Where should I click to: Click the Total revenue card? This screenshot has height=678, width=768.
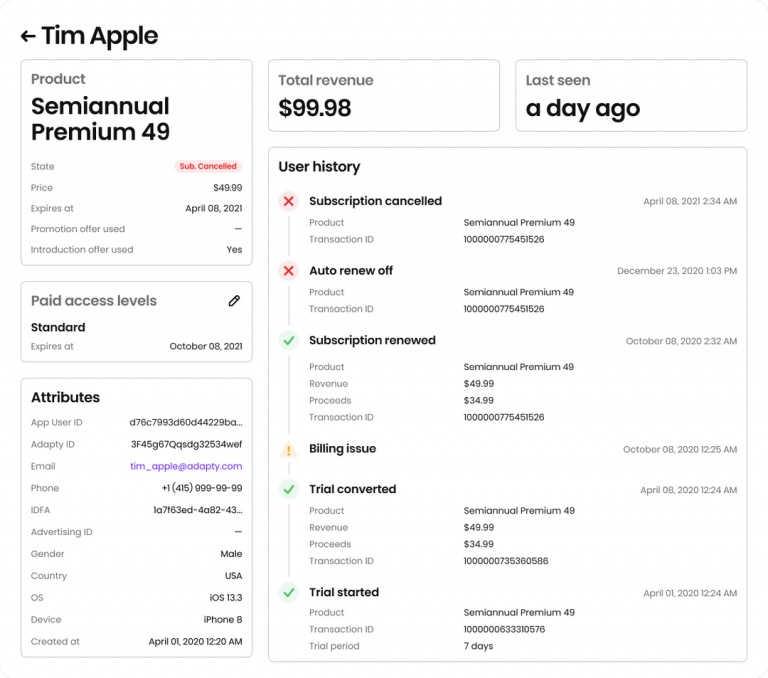coord(383,96)
